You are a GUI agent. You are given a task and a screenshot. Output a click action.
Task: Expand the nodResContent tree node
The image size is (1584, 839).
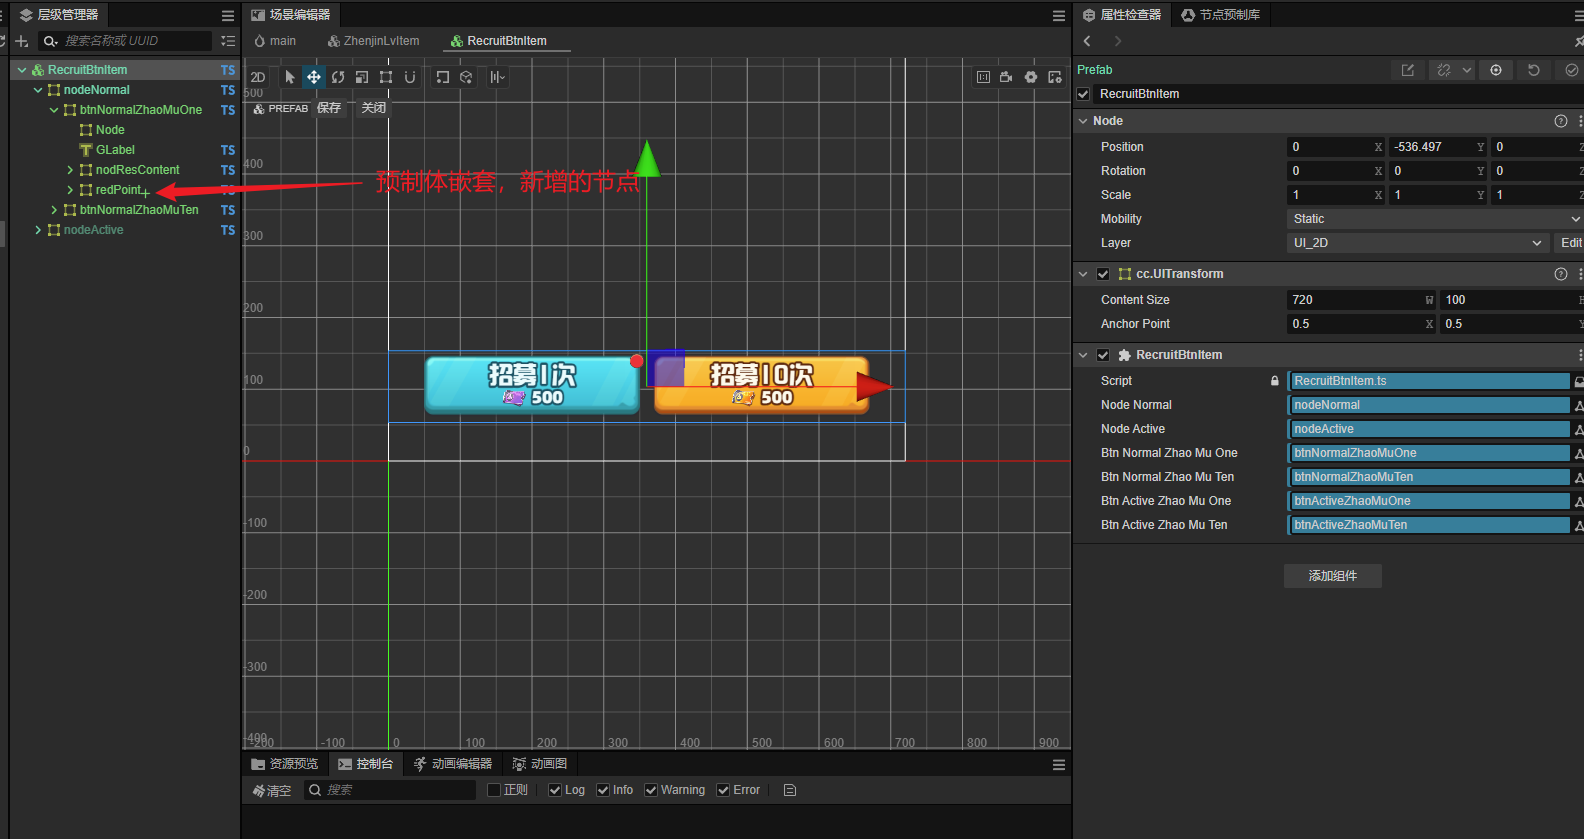tap(70, 170)
